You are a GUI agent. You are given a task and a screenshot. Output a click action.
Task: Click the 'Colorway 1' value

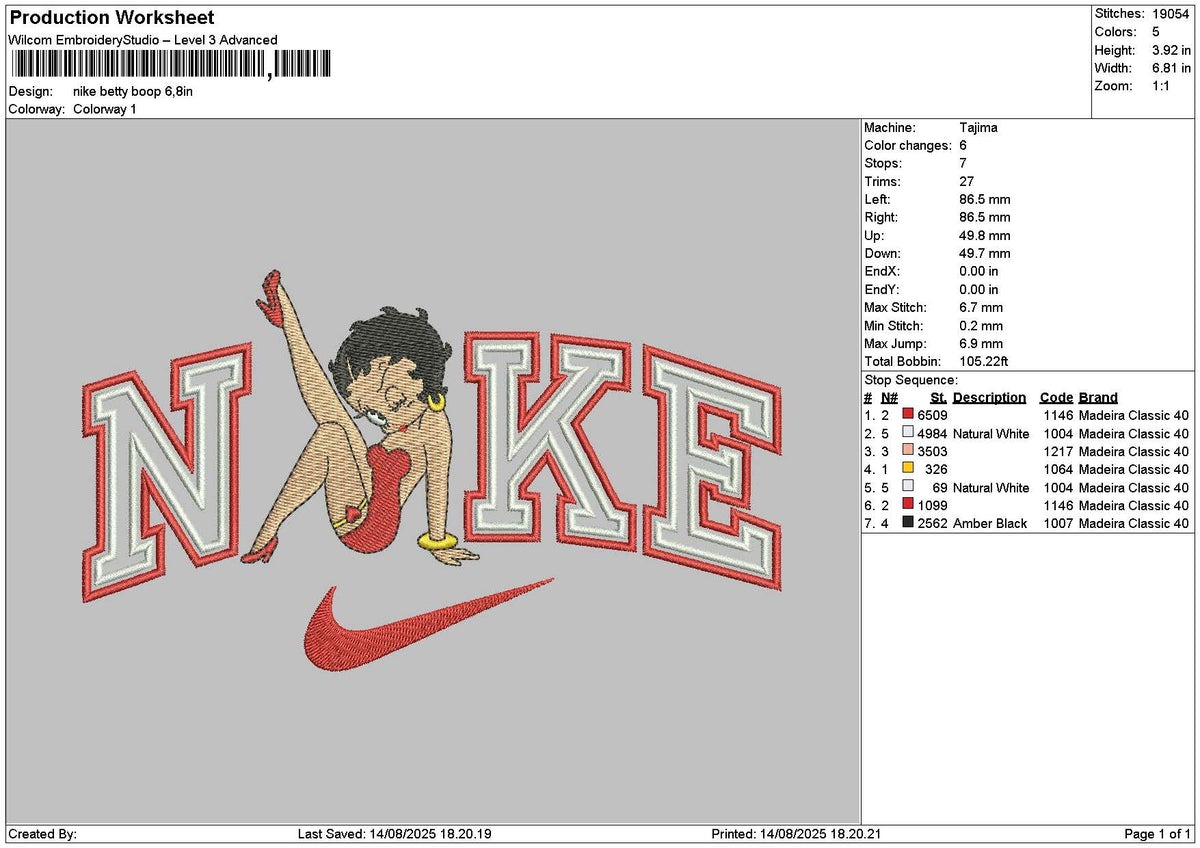click(x=105, y=109)
